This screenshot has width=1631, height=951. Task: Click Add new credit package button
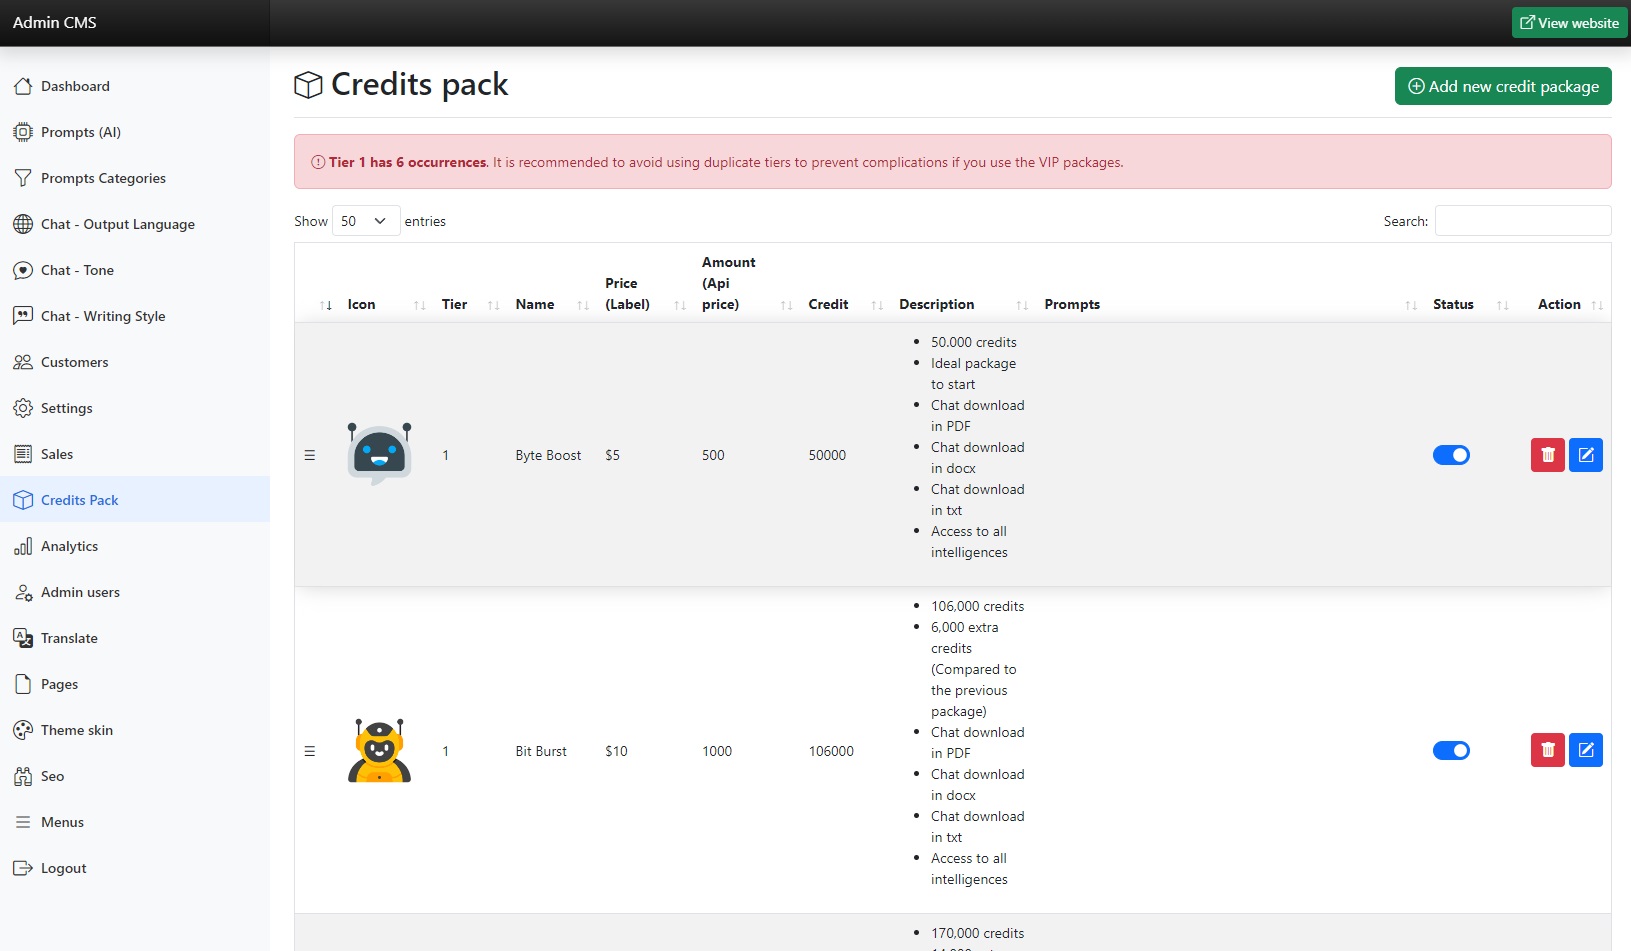click(x=1502, y=86)
